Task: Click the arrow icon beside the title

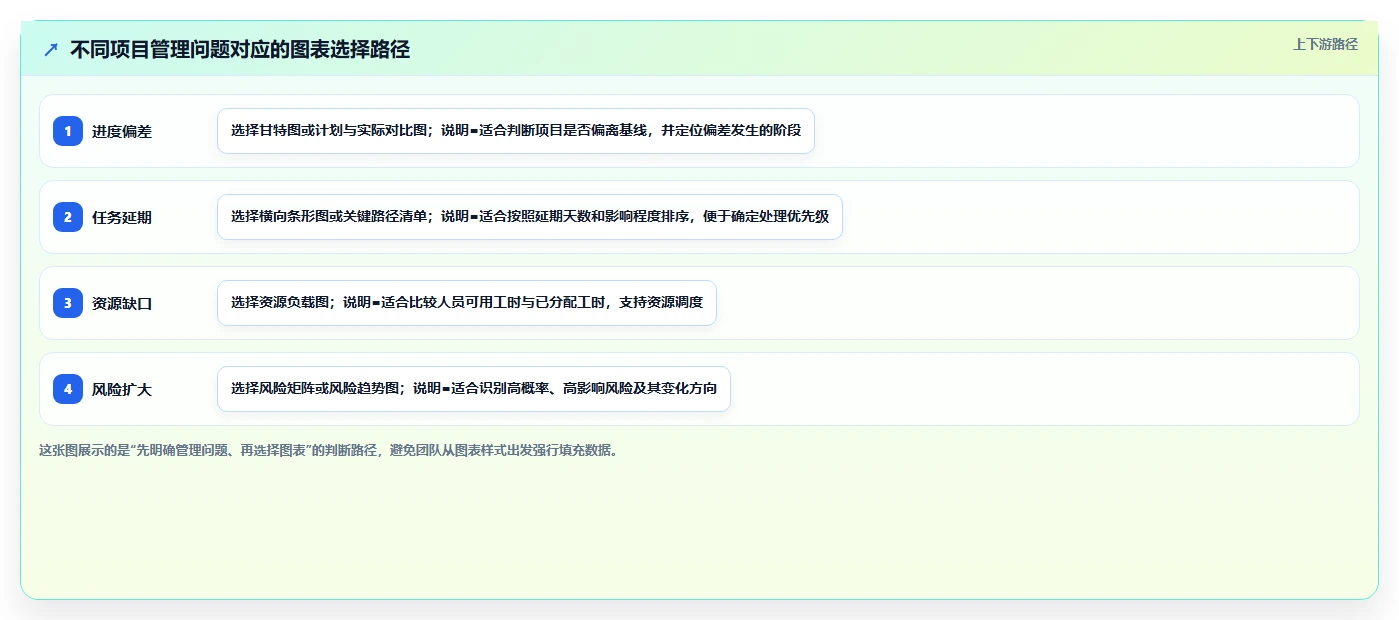Action: point(51,50)
